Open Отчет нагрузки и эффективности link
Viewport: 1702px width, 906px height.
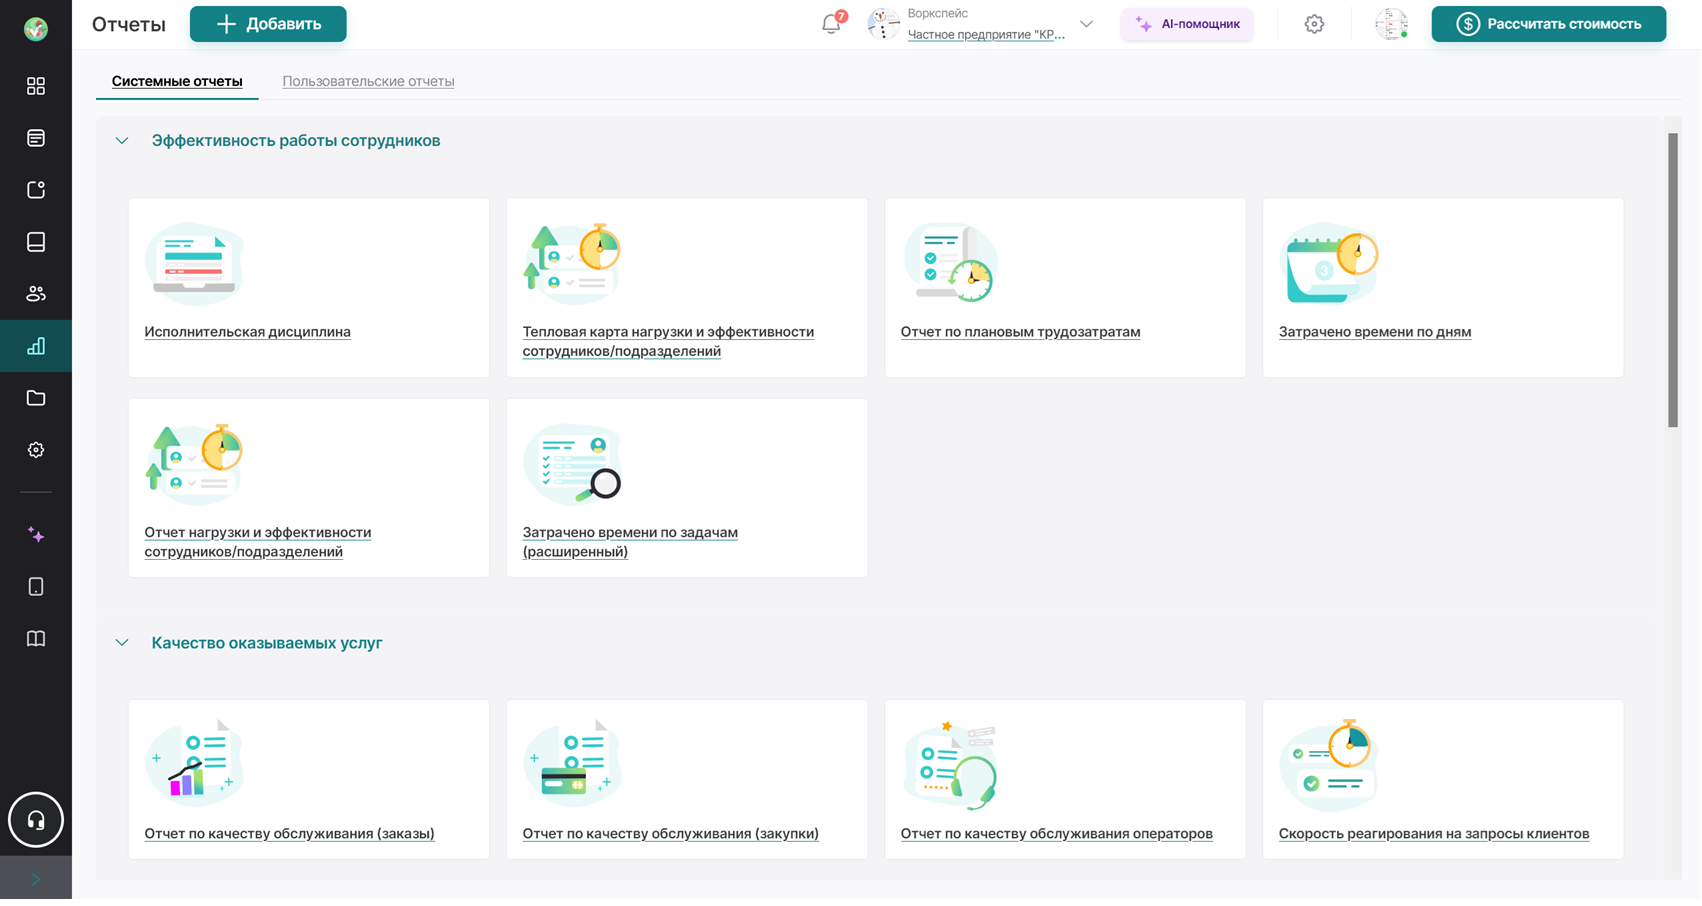(x=257, y=542)
